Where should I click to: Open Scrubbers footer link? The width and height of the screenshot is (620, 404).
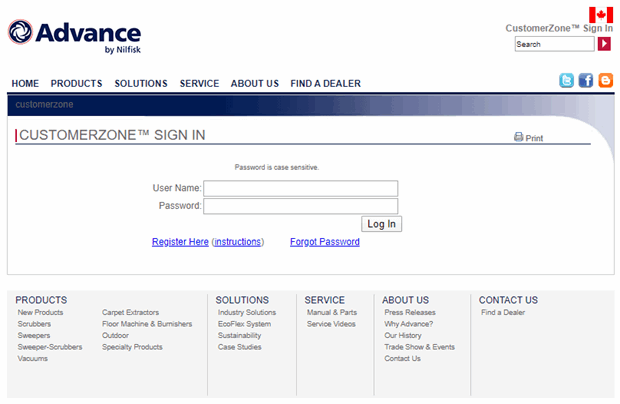point(34,324)
